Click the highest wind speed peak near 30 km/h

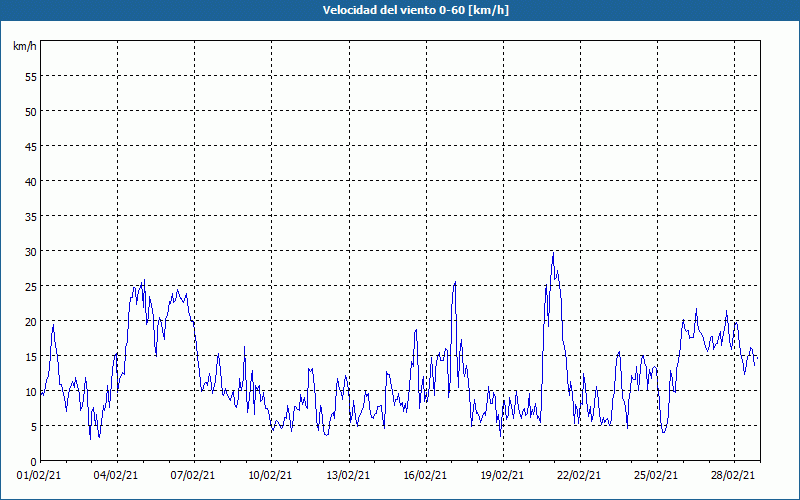click(553, 253)
